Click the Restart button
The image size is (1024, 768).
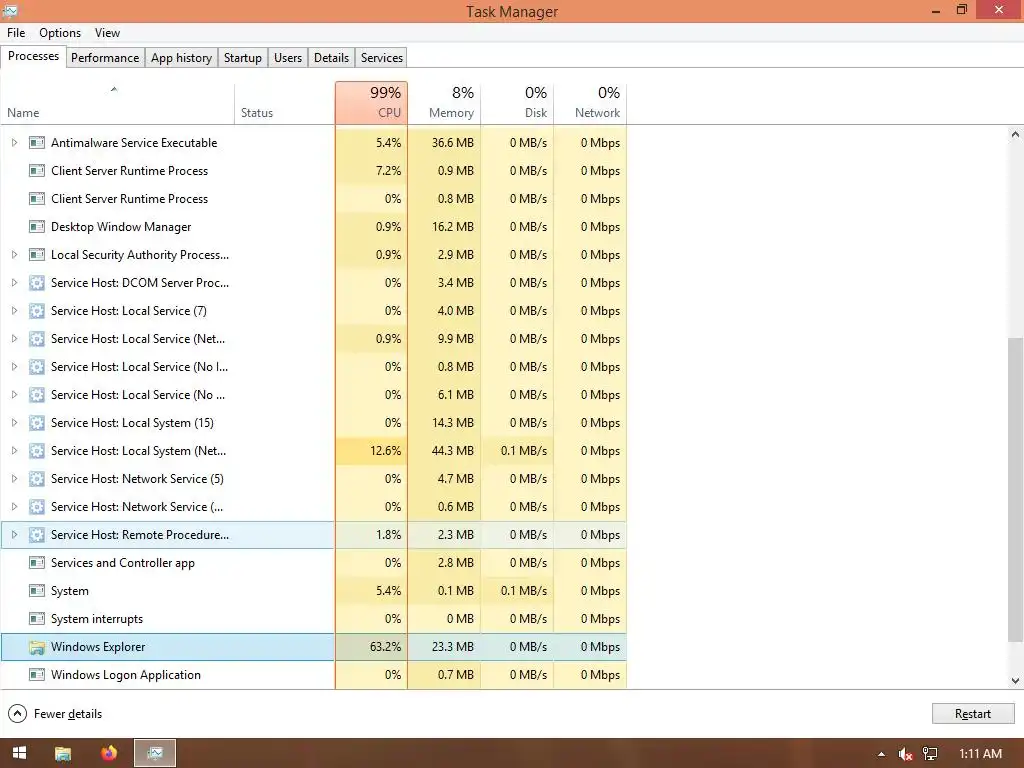973,714
